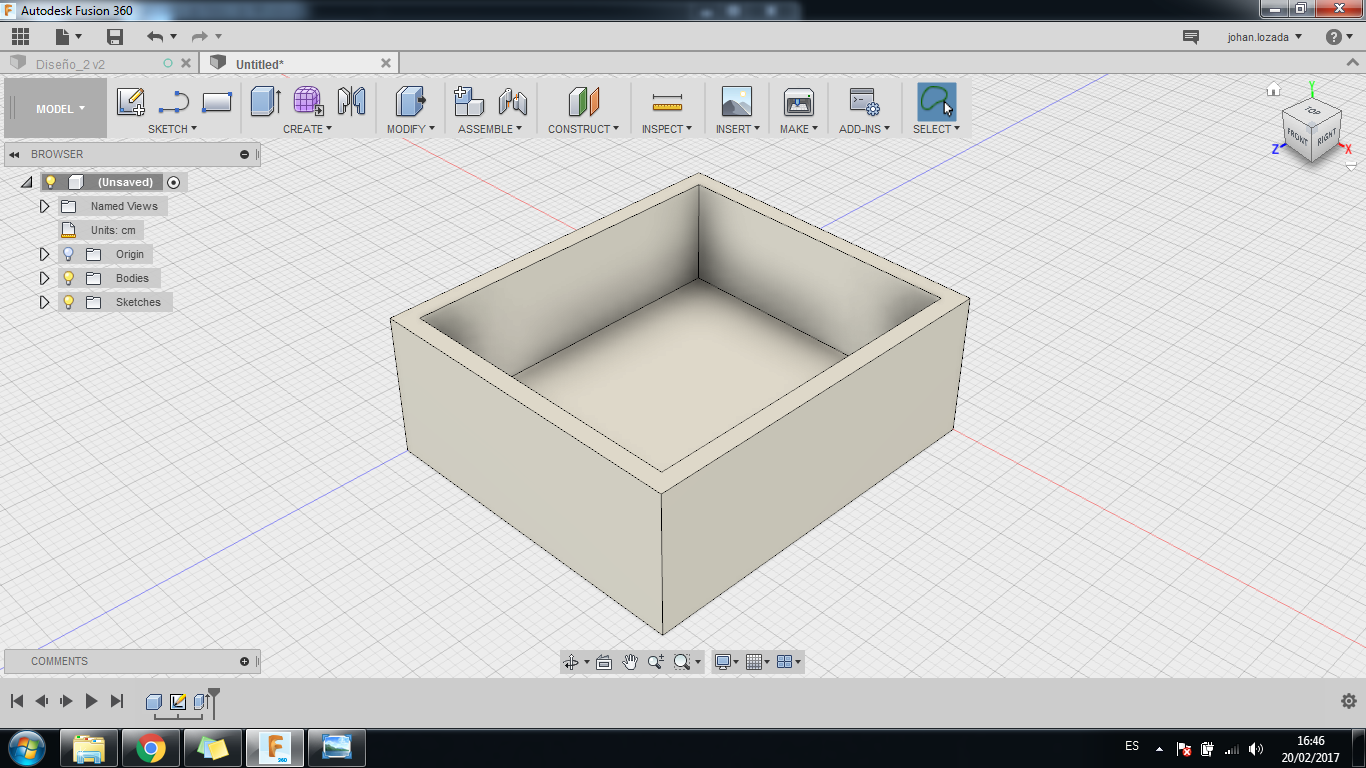This screenshot has width=1366, height=768.
Task: Open Grid and Snaps dropdown
Action: (x=758, y=662)
